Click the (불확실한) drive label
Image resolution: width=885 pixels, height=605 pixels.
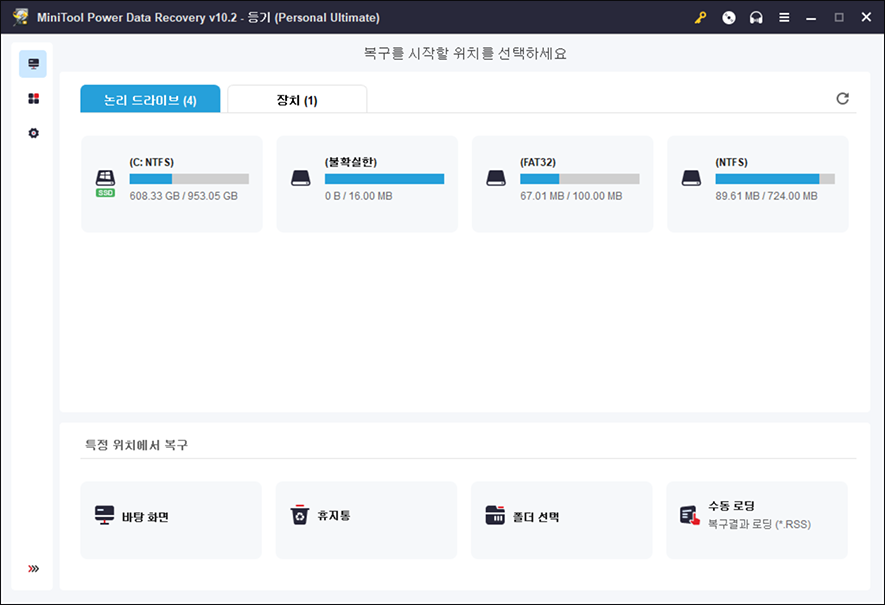[351, 163]
